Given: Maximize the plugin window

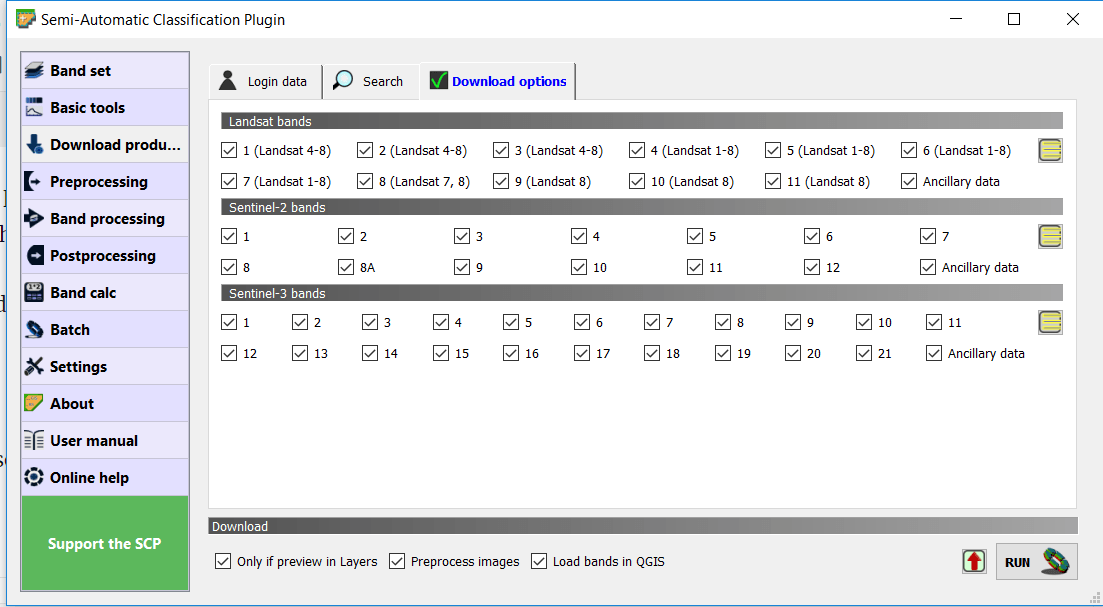Looking at the screenshot, I should 1014,19.
